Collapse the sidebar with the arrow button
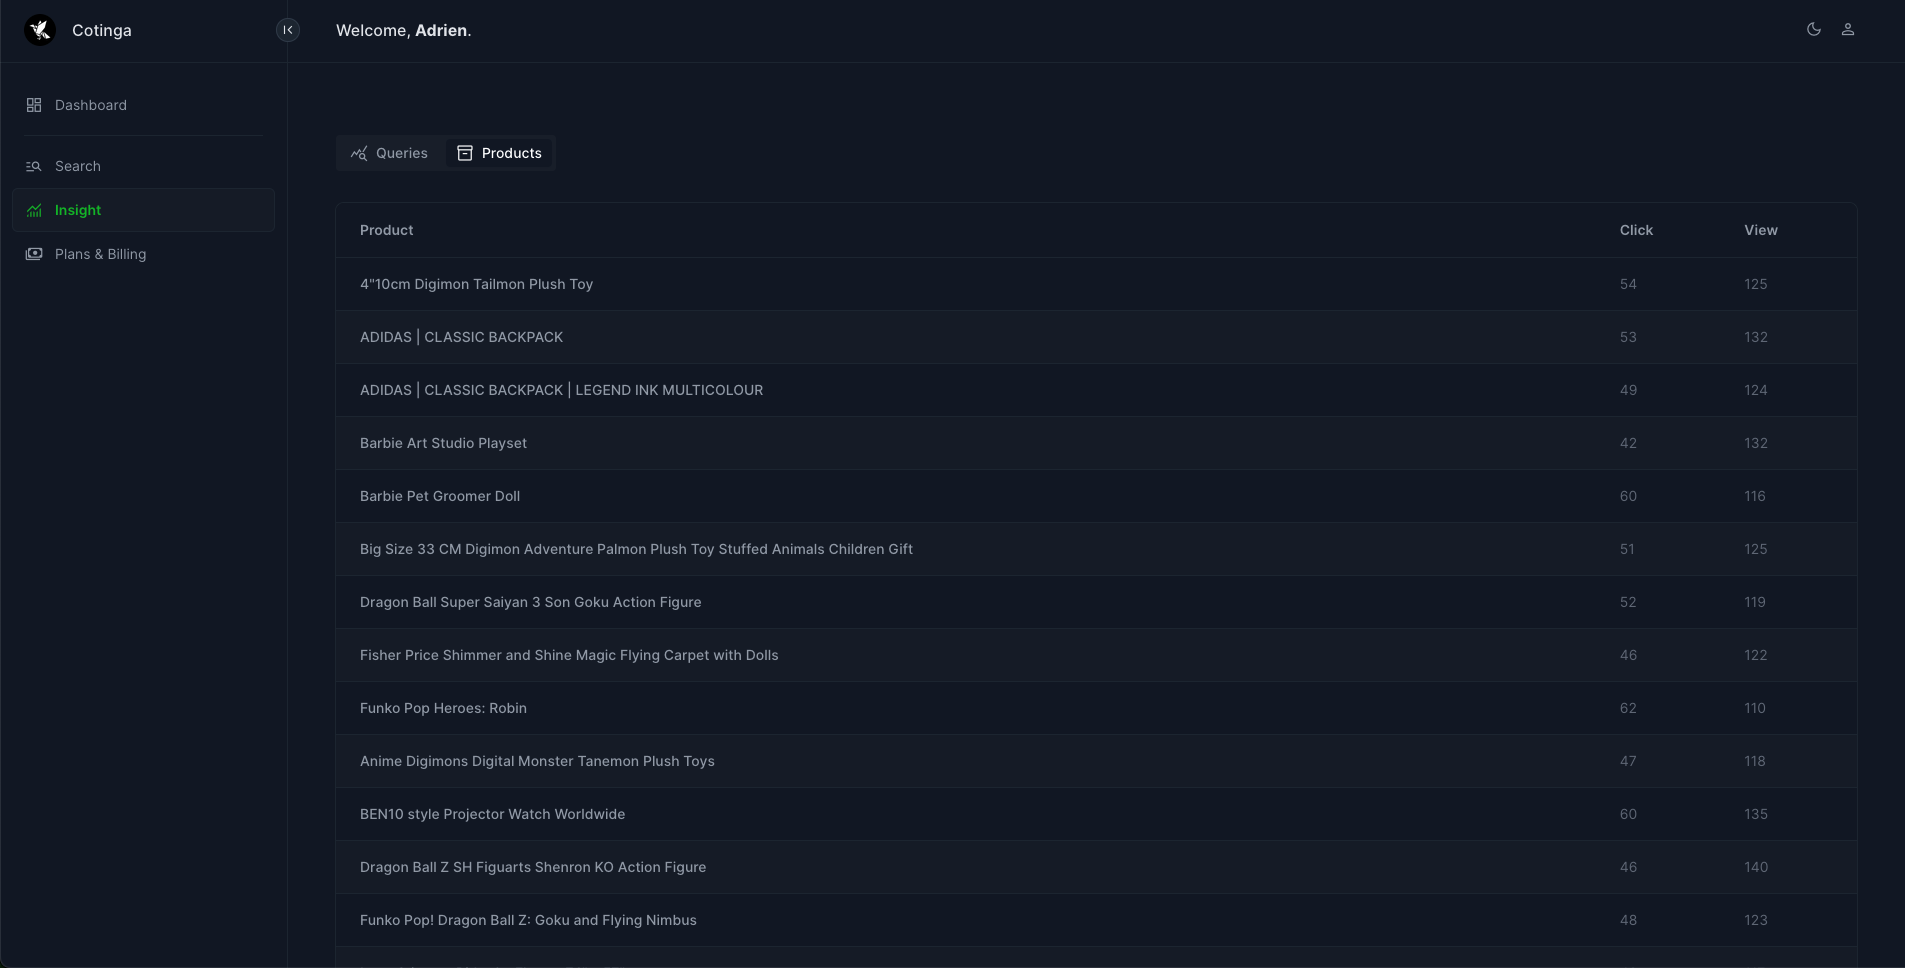1905x968 pixels. (x=288, y=30)
